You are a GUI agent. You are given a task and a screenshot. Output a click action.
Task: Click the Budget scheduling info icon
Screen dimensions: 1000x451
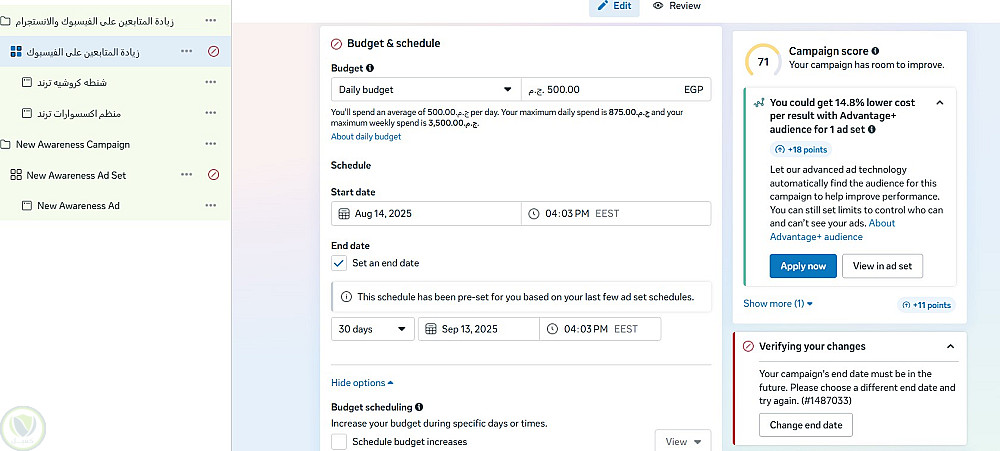click(x=419, y=408)
